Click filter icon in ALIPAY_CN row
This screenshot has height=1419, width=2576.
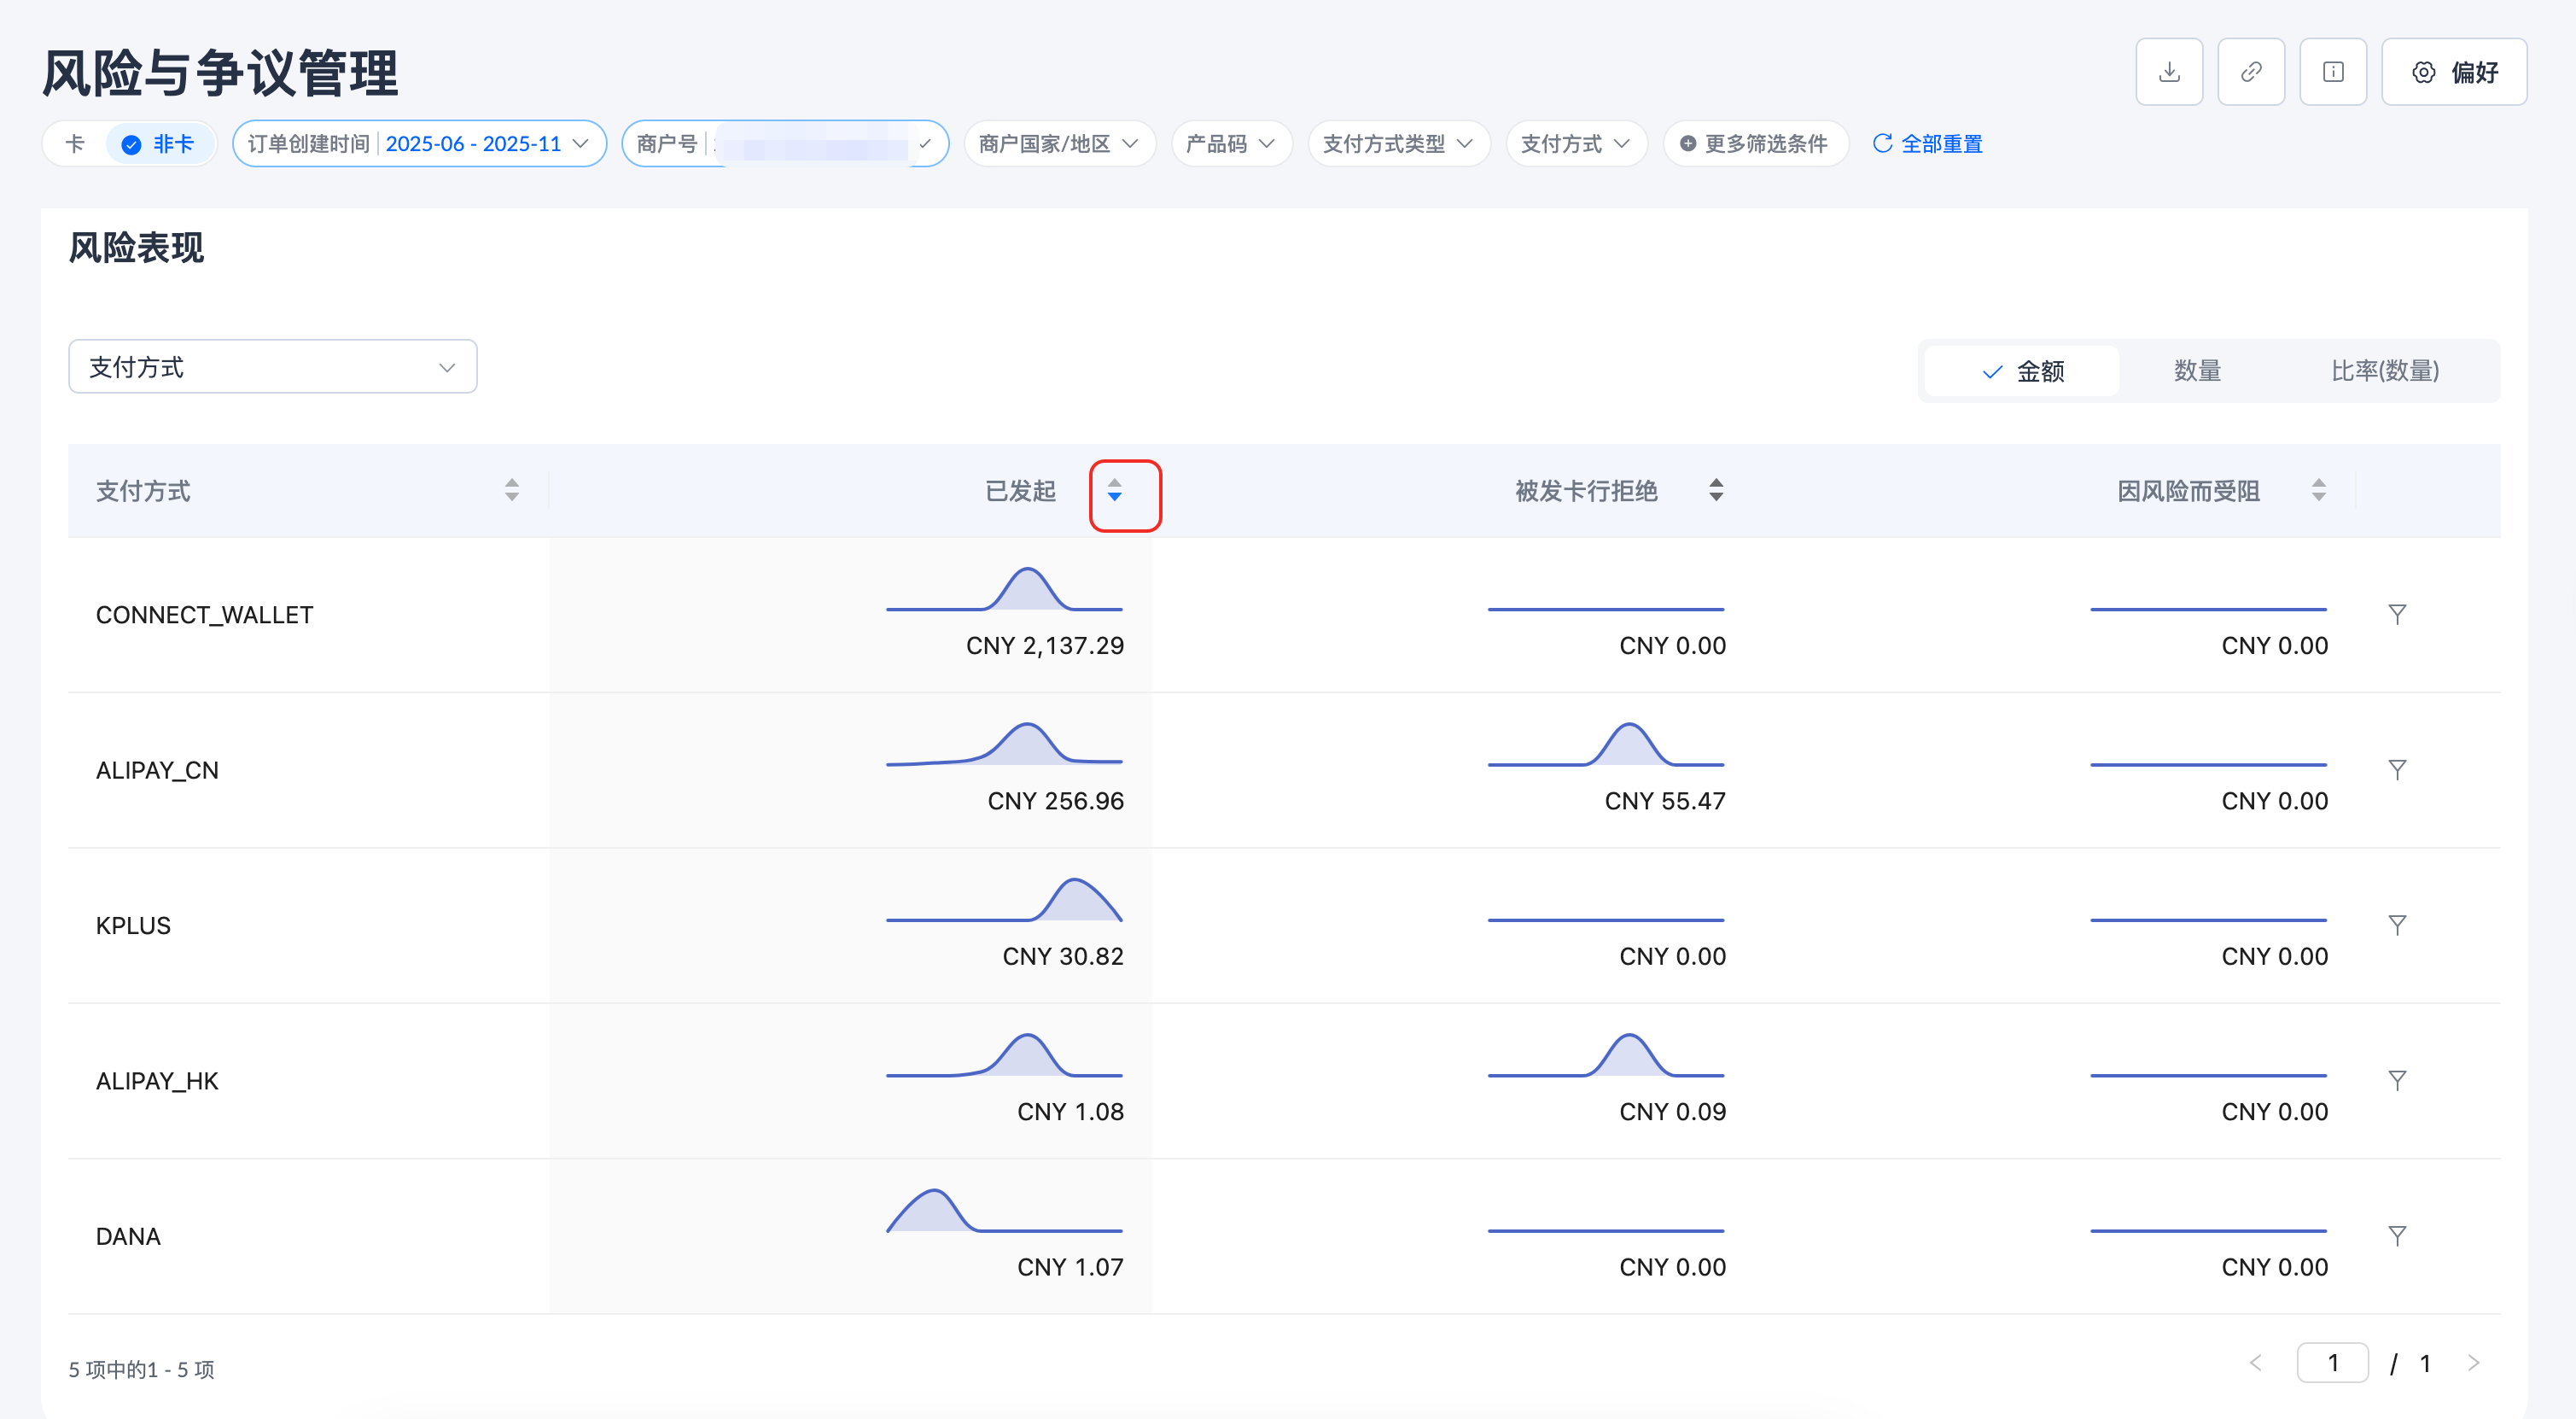coord(2396,769)
